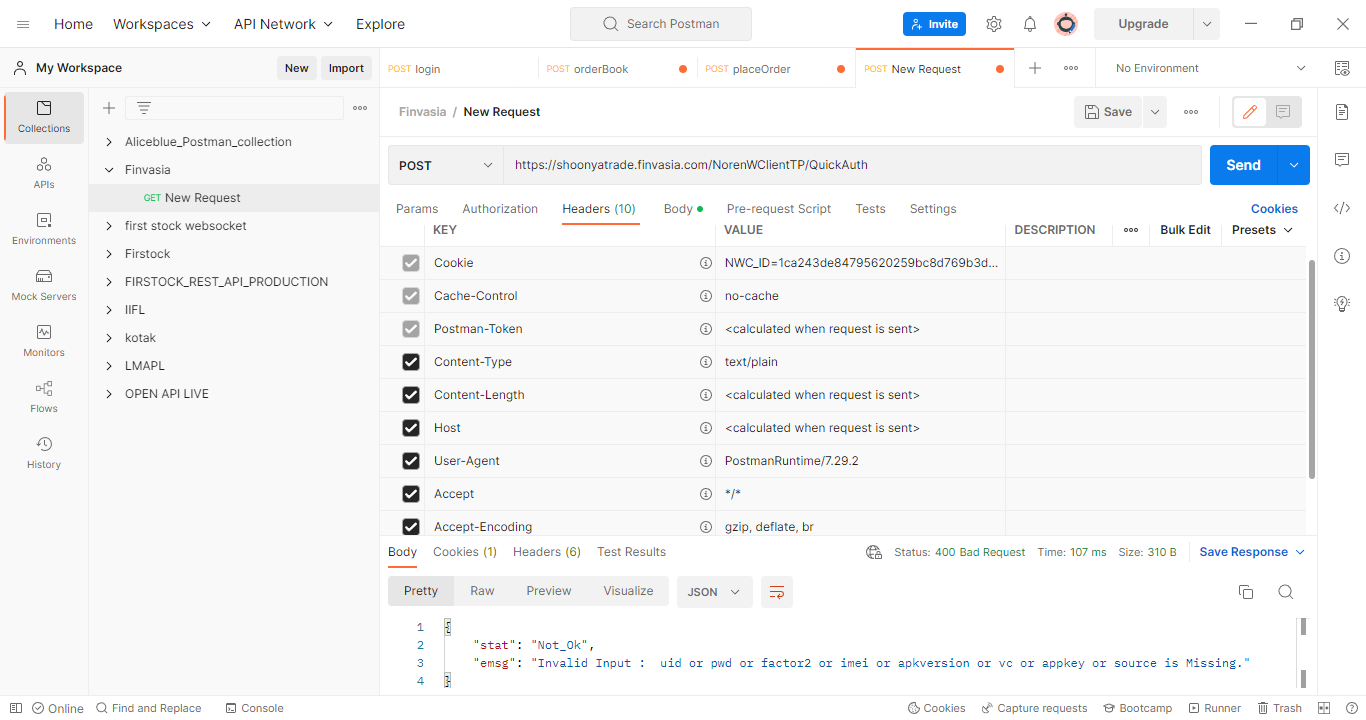Viewport: 1366px width, 720px height.
Task: Expand the Aliceblue_Postman_collection
Action: pyautogui.click(x=109, y=142)
